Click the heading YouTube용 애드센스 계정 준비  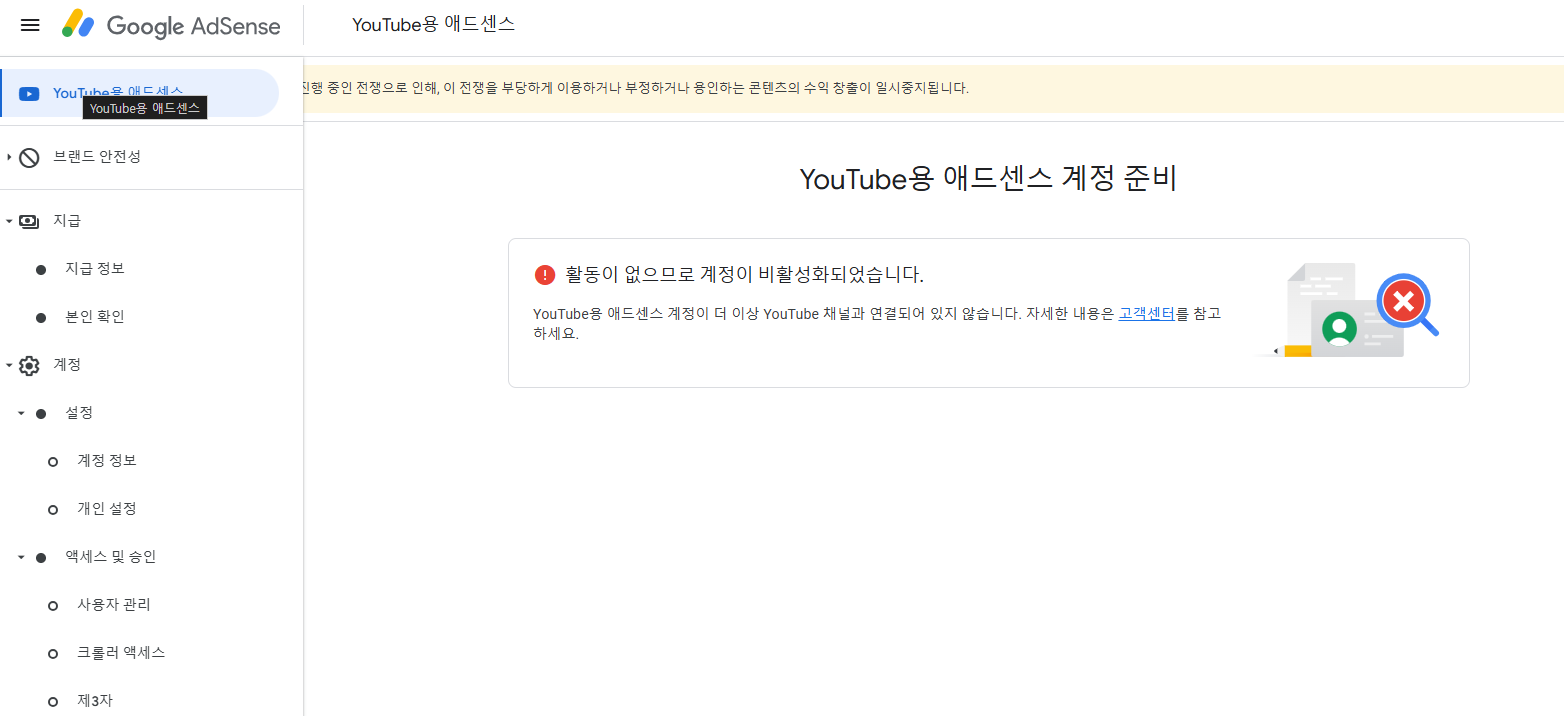pyautogui.click(x=988, y=179)
